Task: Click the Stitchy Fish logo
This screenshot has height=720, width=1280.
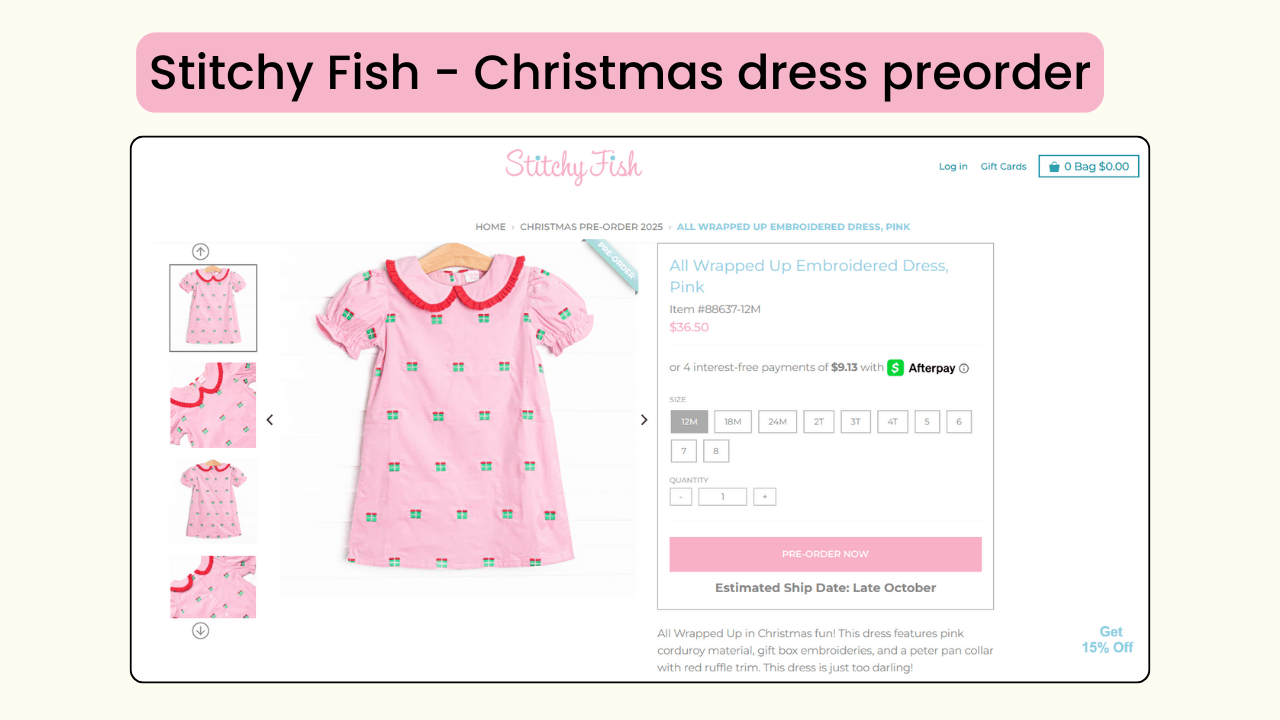Action: tap(573, 166)
